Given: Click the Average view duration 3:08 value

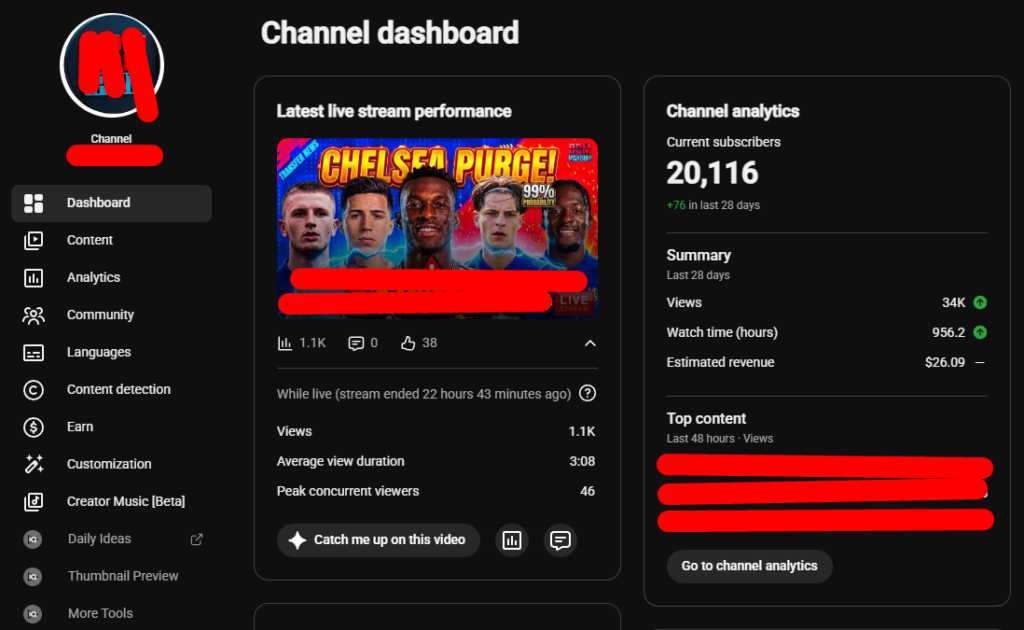Looking at the screenshot, I should pos(582,461).
